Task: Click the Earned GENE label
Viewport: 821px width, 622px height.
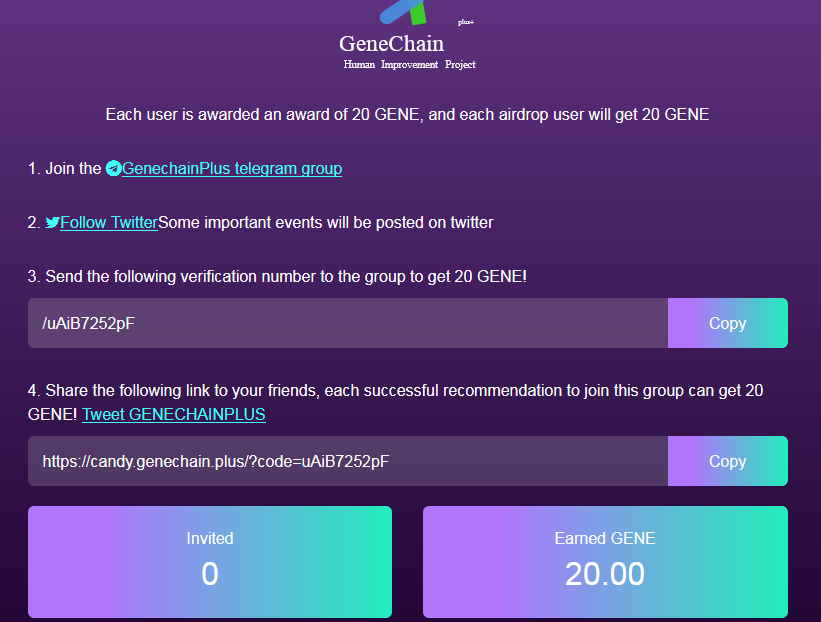Action: click(x=605, y=539)
